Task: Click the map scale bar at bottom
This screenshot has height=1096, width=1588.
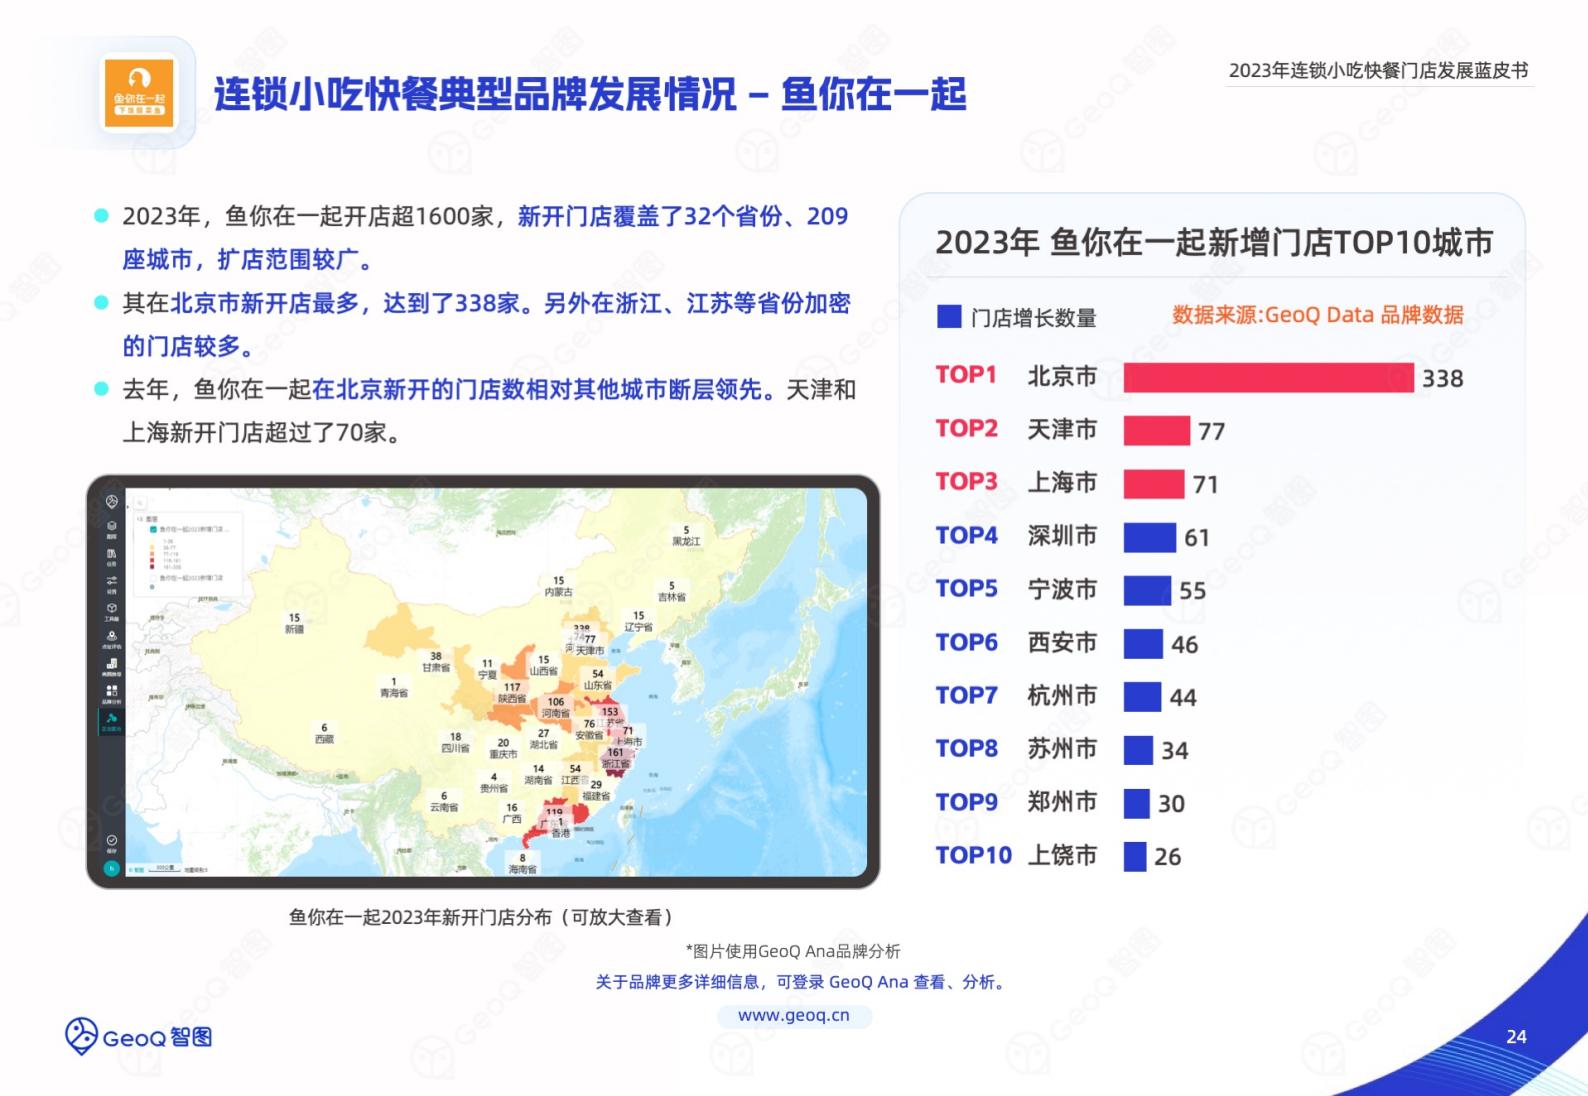Action: (165, 869)
